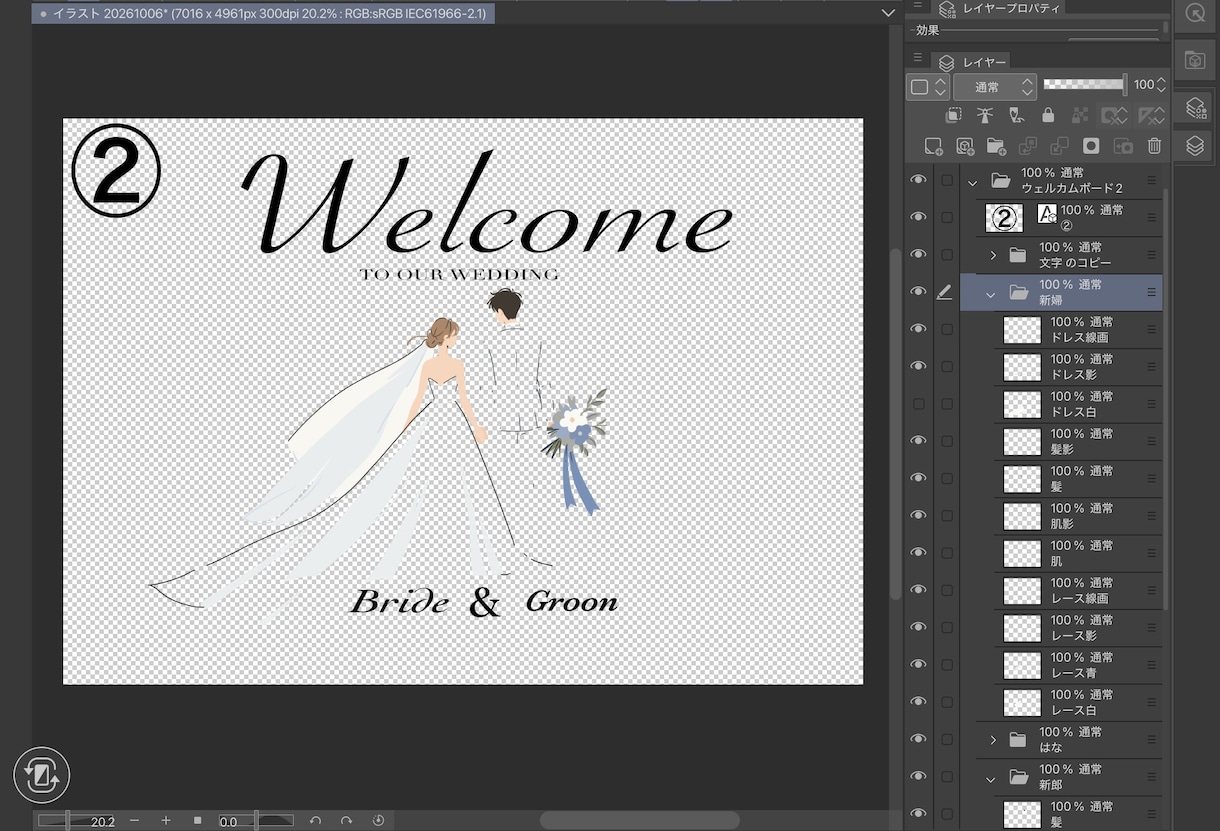Create a new raster layer
The image size is (1220, 831).
point(933,146)
